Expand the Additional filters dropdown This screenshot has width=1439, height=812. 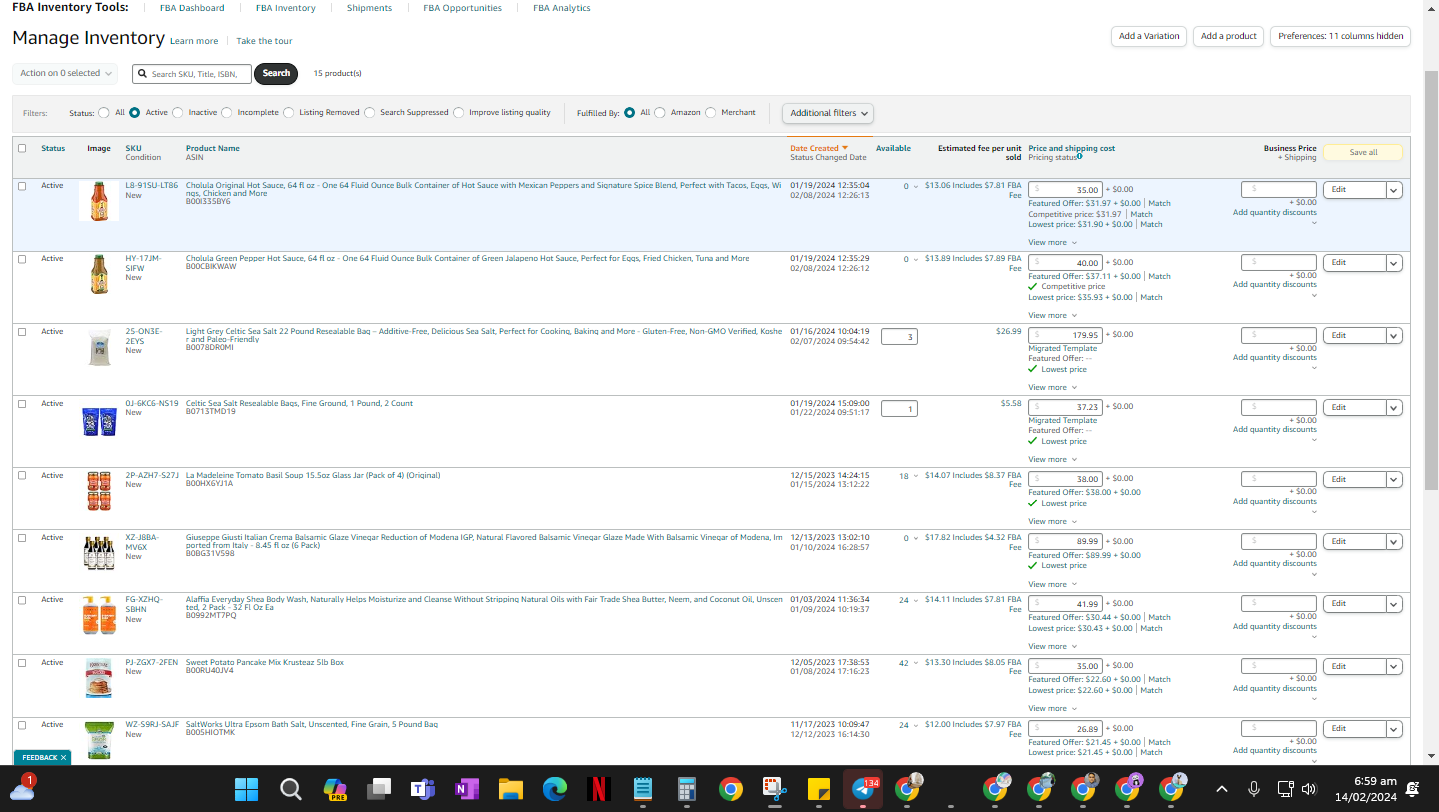[x=829, y=113]
